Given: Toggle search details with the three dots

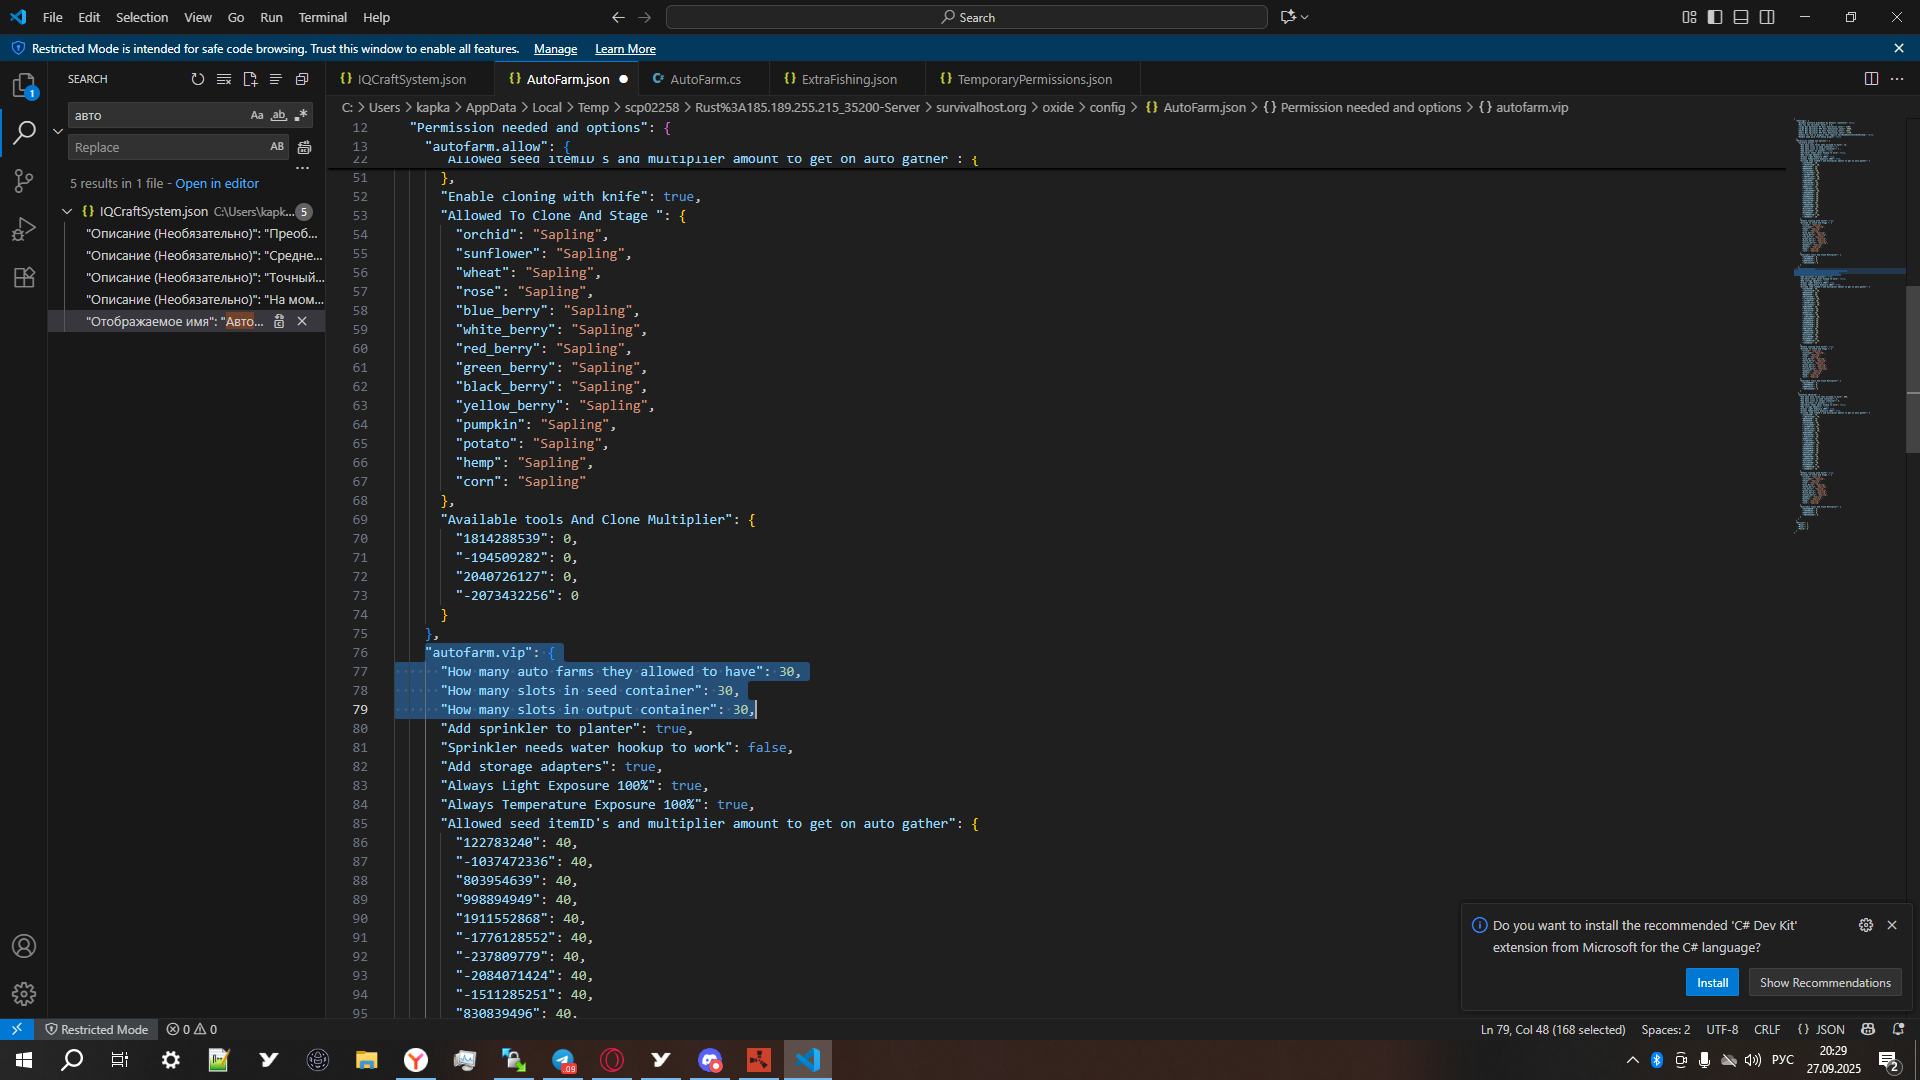Looking at the screenshot, I should [x=303, y=168].
